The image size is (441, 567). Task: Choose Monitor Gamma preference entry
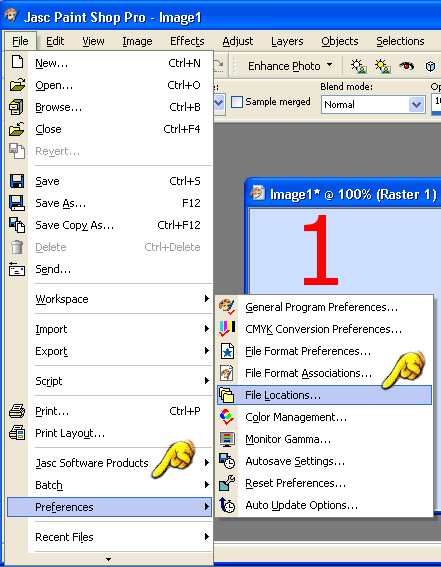point(324,439)
